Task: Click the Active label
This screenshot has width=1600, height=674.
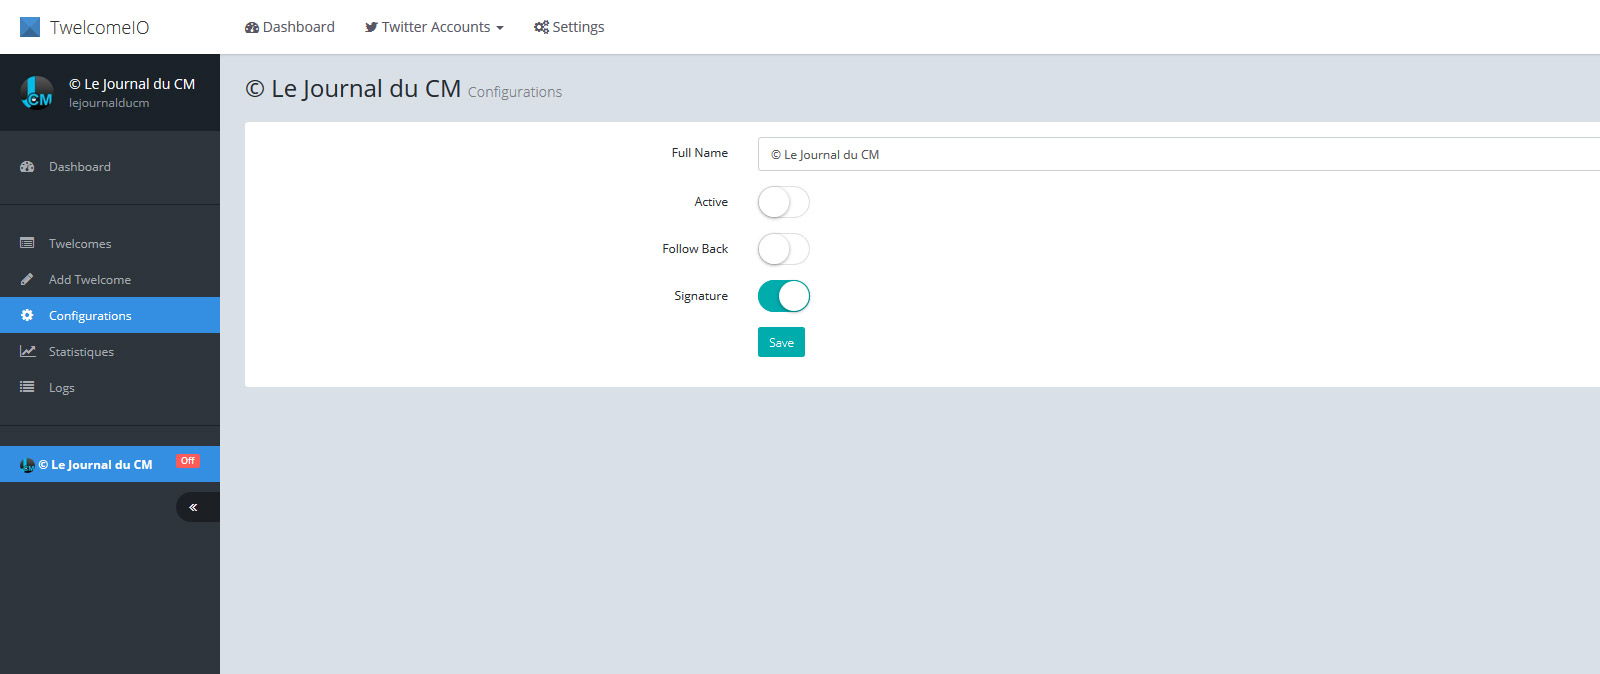Action: (711, 202)
